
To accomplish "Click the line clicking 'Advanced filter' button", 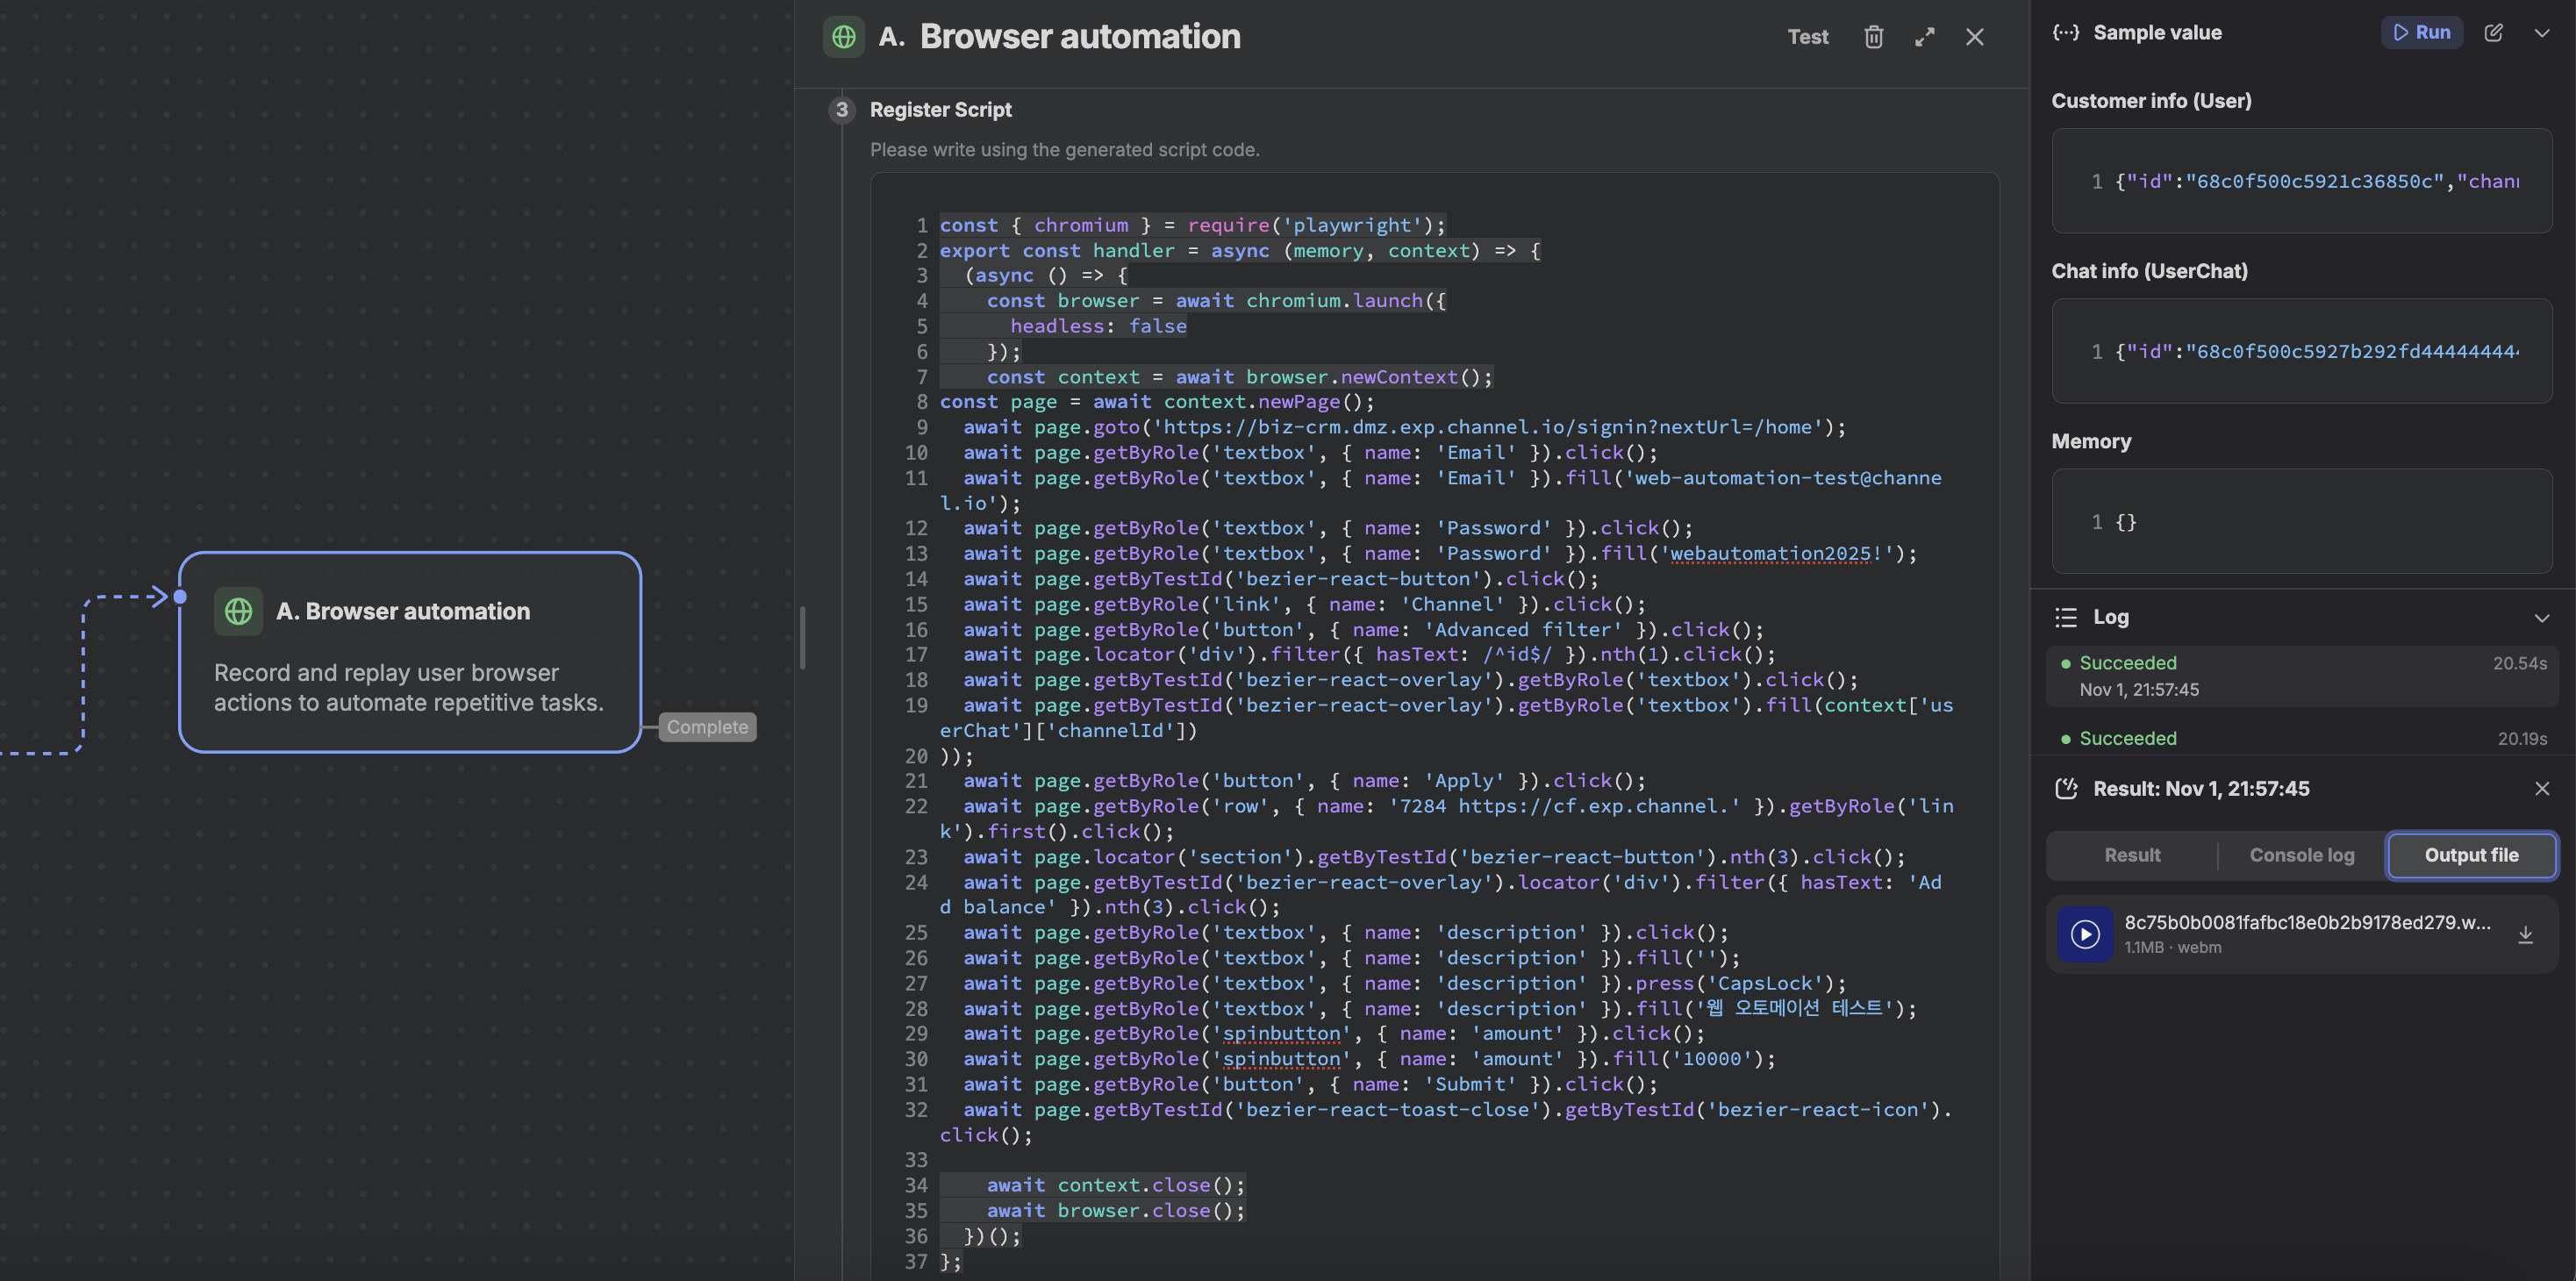I will (x=1364, y=629).
